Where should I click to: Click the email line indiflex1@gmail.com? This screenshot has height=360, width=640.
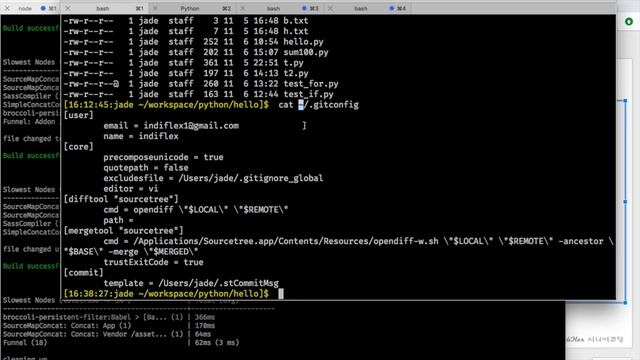click(171, 126)
